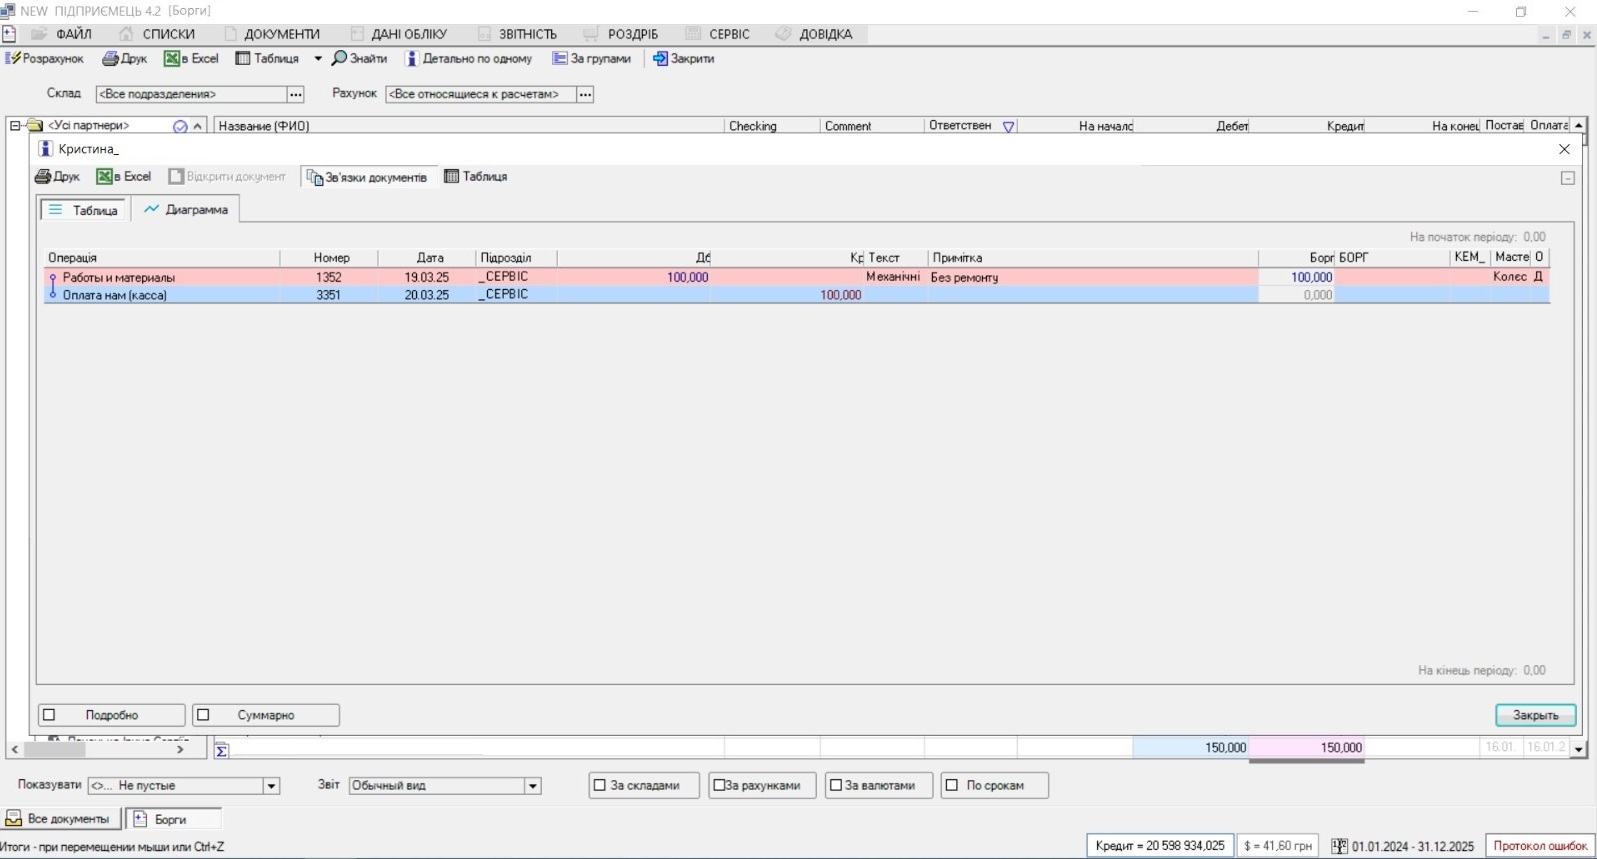
Task: Click the Закрити toolbar icon
Action: pyautogui.click(x=660, y=59)
